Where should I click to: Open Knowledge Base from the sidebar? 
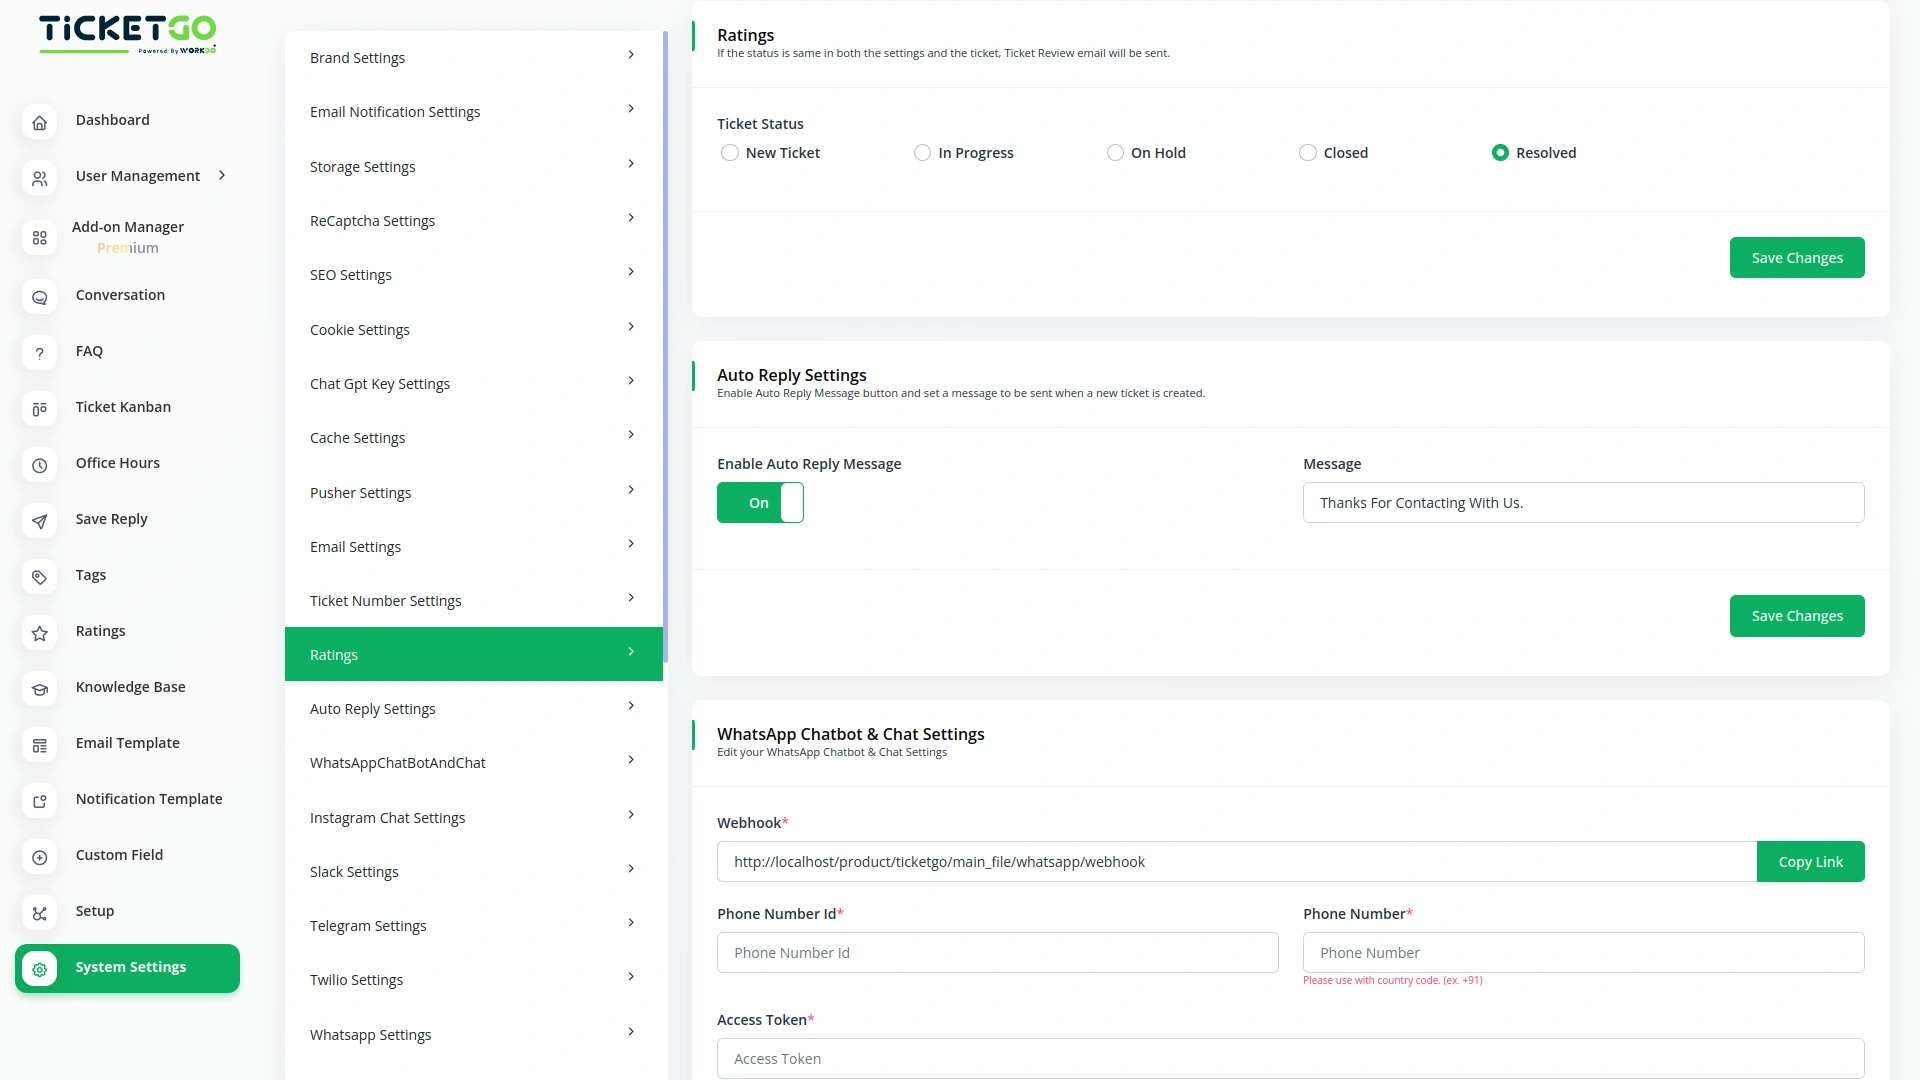[x=130, y=687]
